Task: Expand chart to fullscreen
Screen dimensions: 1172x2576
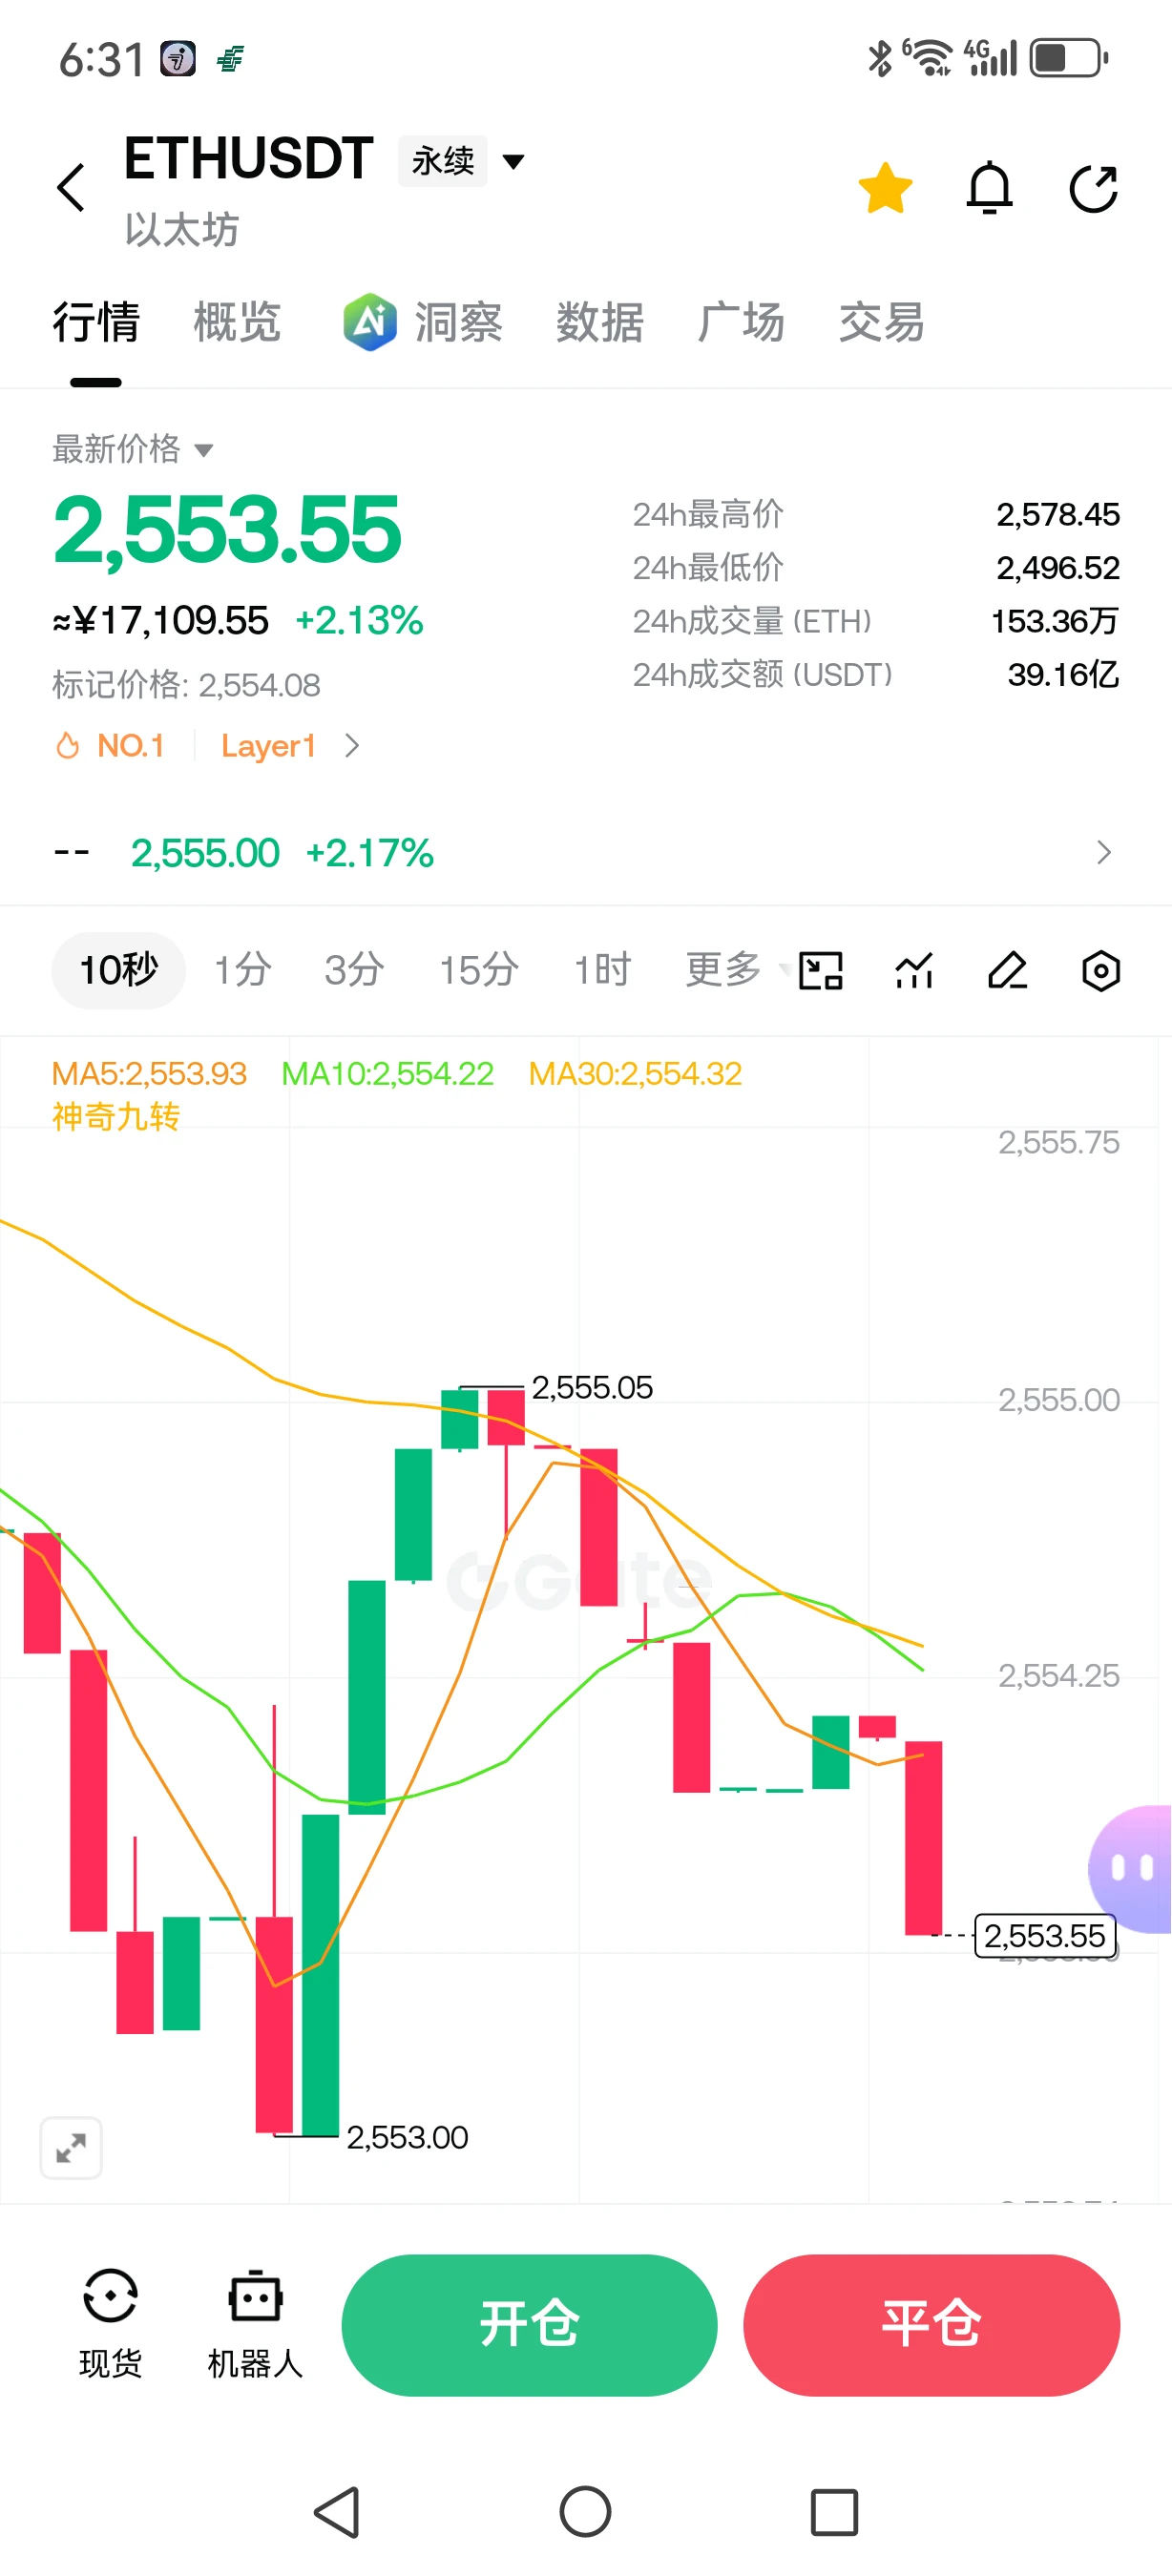Action: [71, 2147]
